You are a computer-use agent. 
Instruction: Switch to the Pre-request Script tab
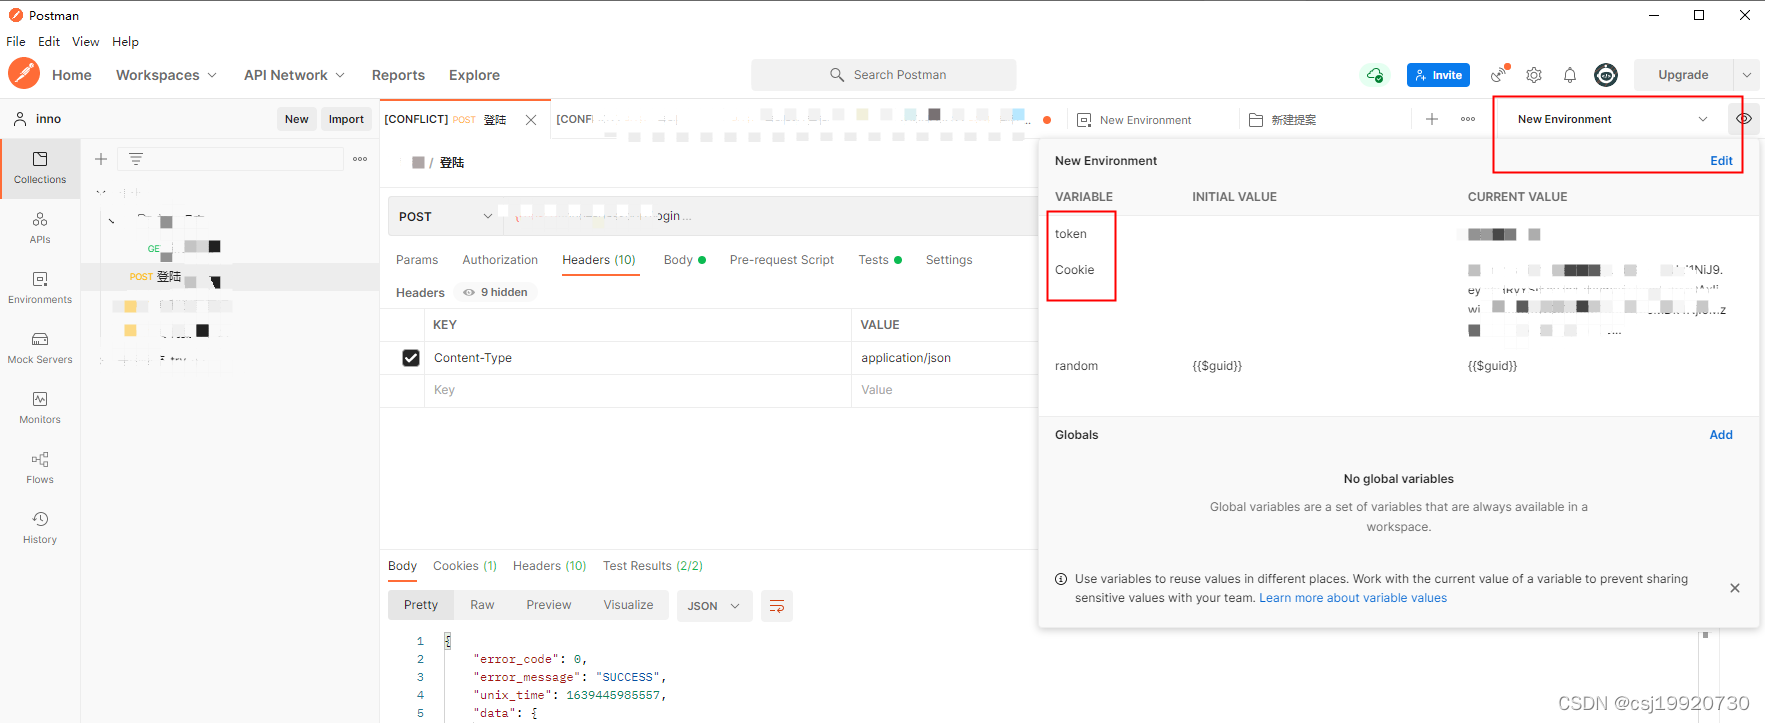pyautogui.click(x=782, y=260)
